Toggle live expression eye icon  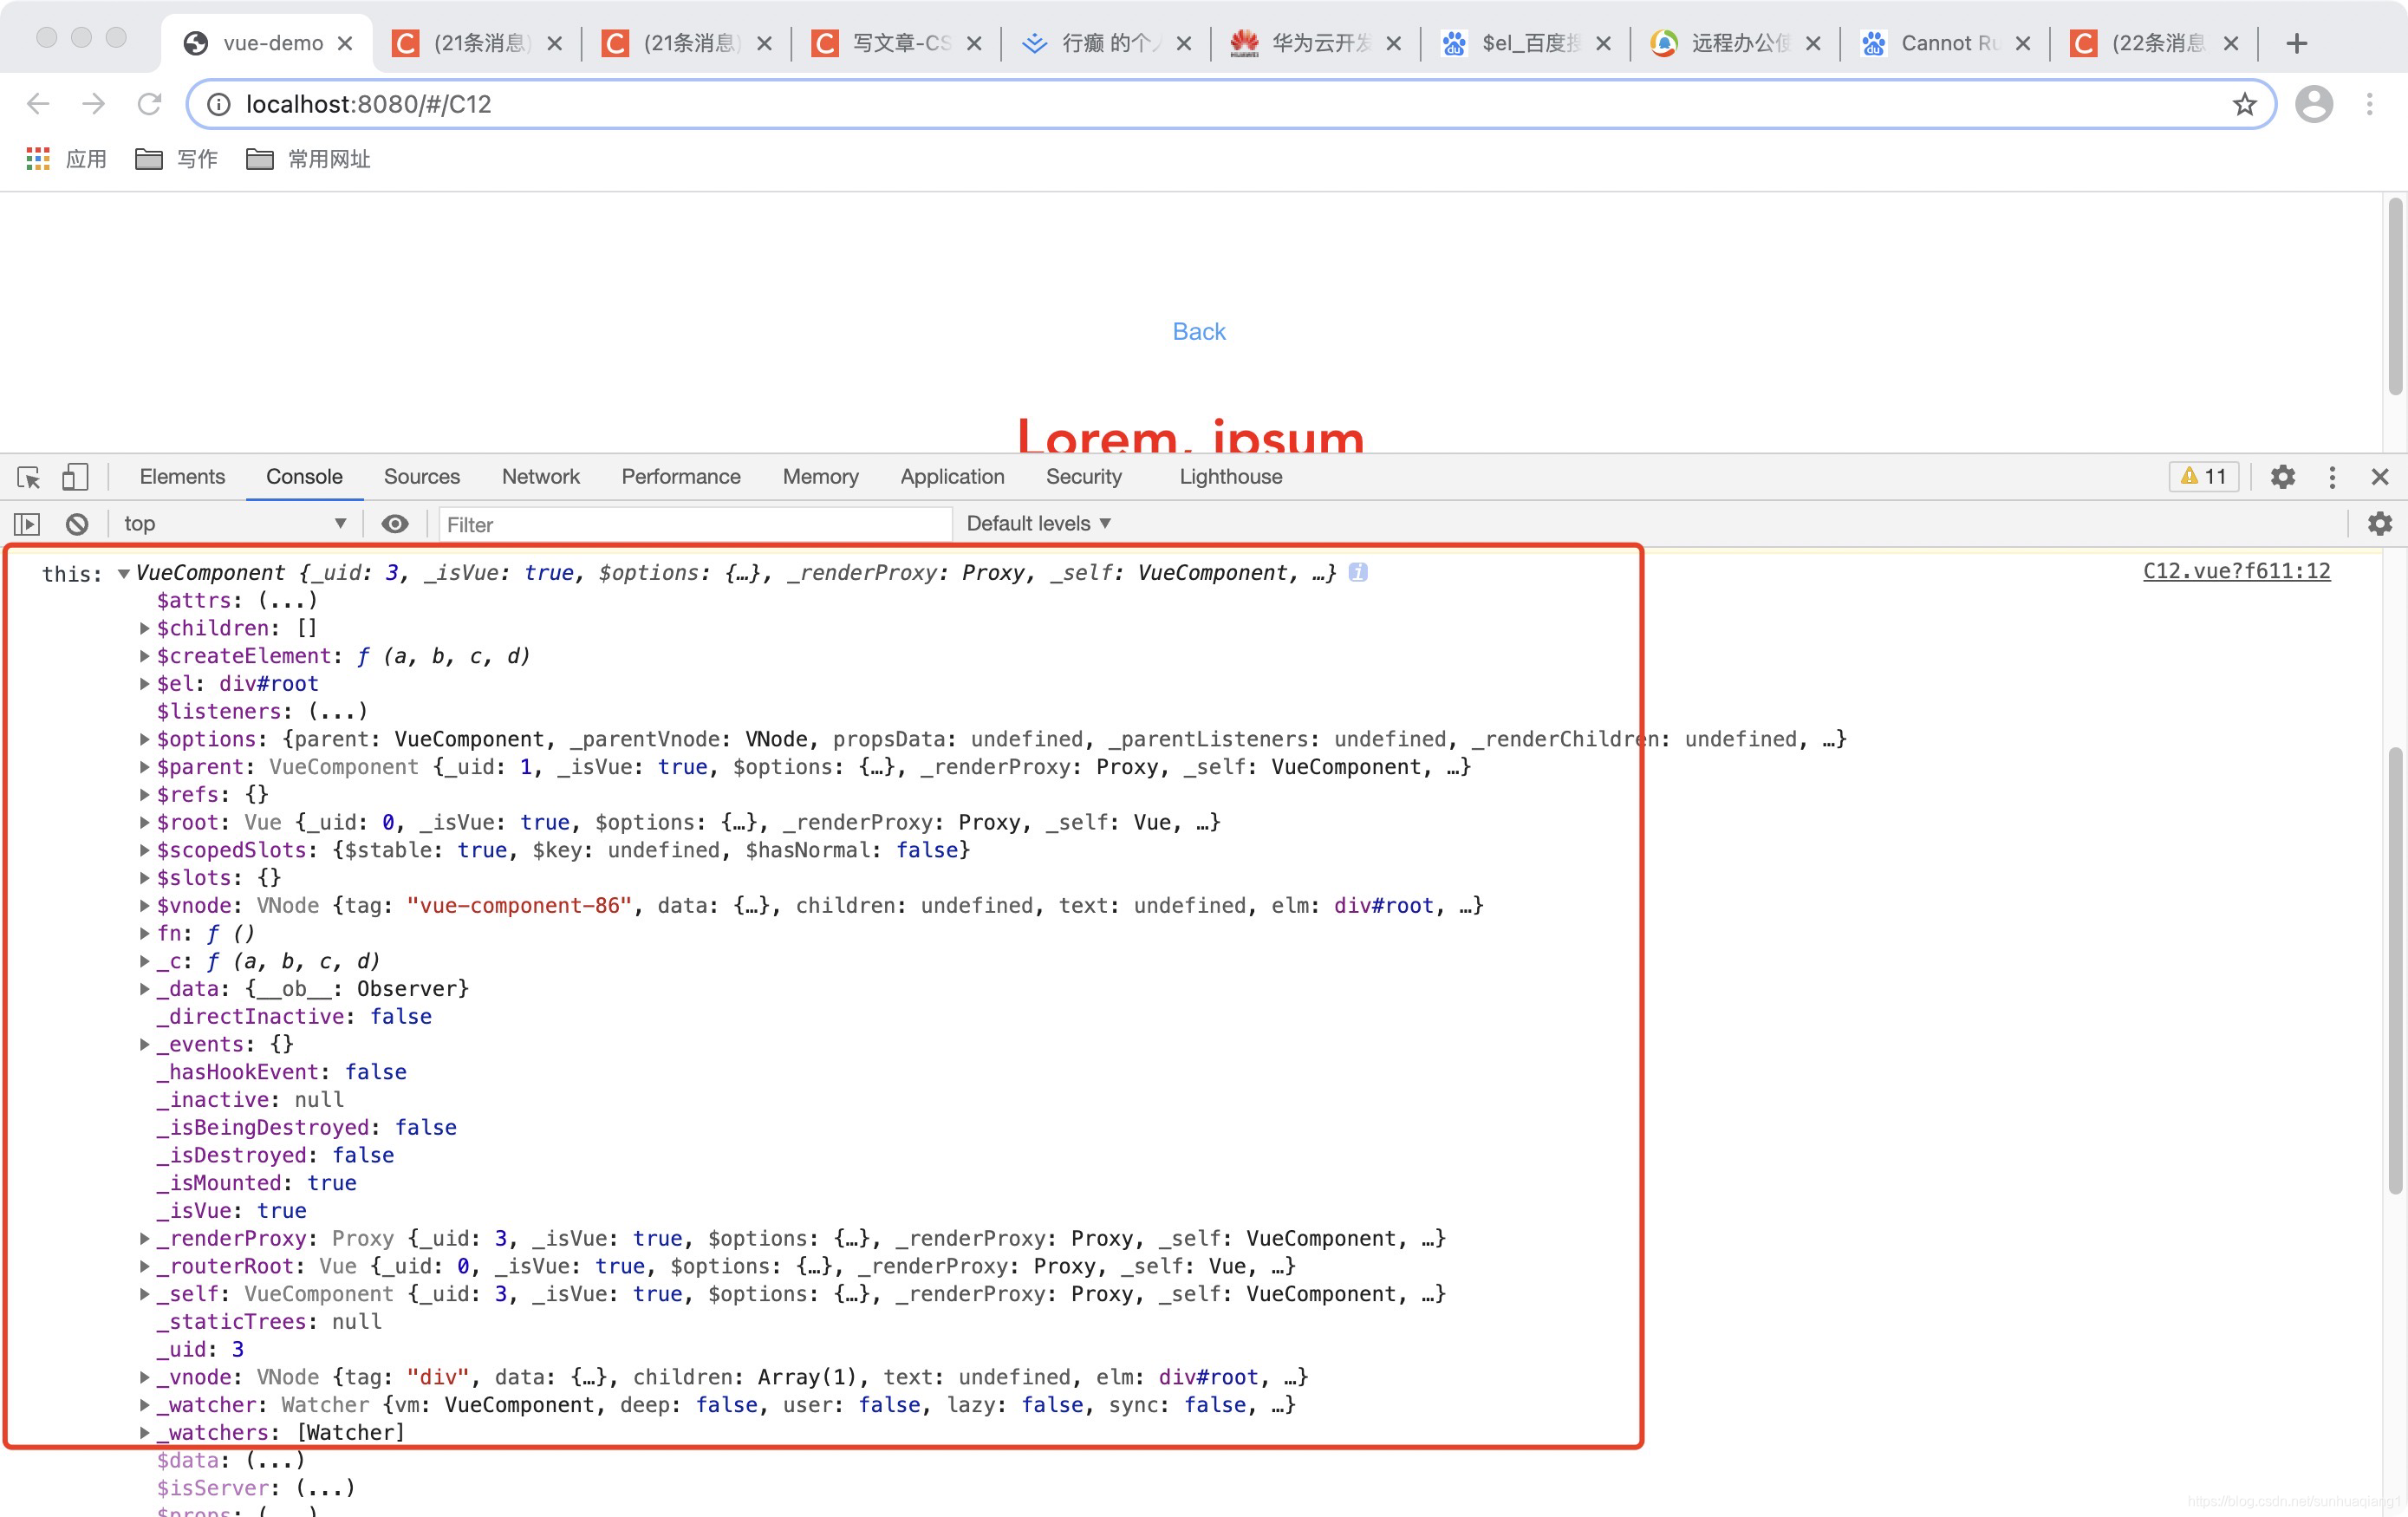[x=395, y=524]
